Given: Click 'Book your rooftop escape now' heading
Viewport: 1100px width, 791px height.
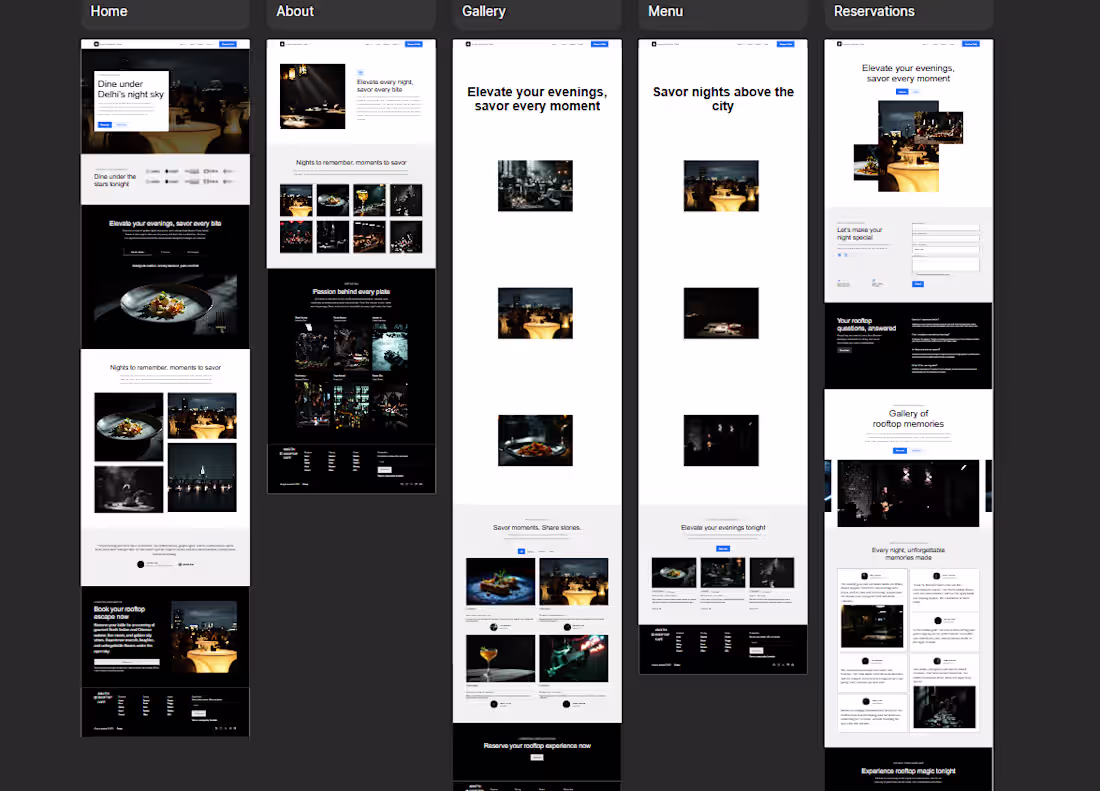Looking at the screenshot, I should pos(120,613).
